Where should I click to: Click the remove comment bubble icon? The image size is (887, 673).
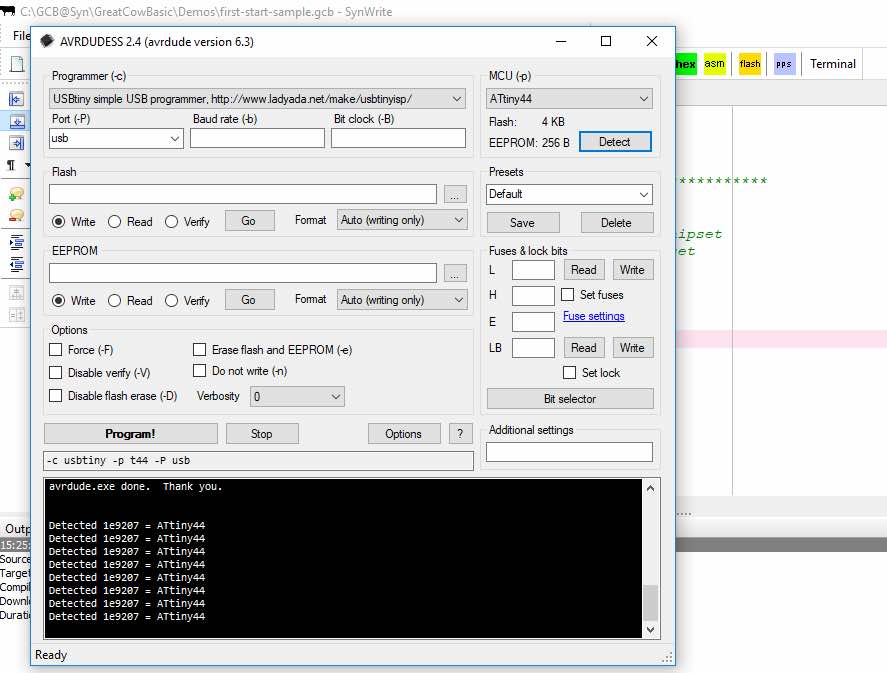click(x=16, y=215)
